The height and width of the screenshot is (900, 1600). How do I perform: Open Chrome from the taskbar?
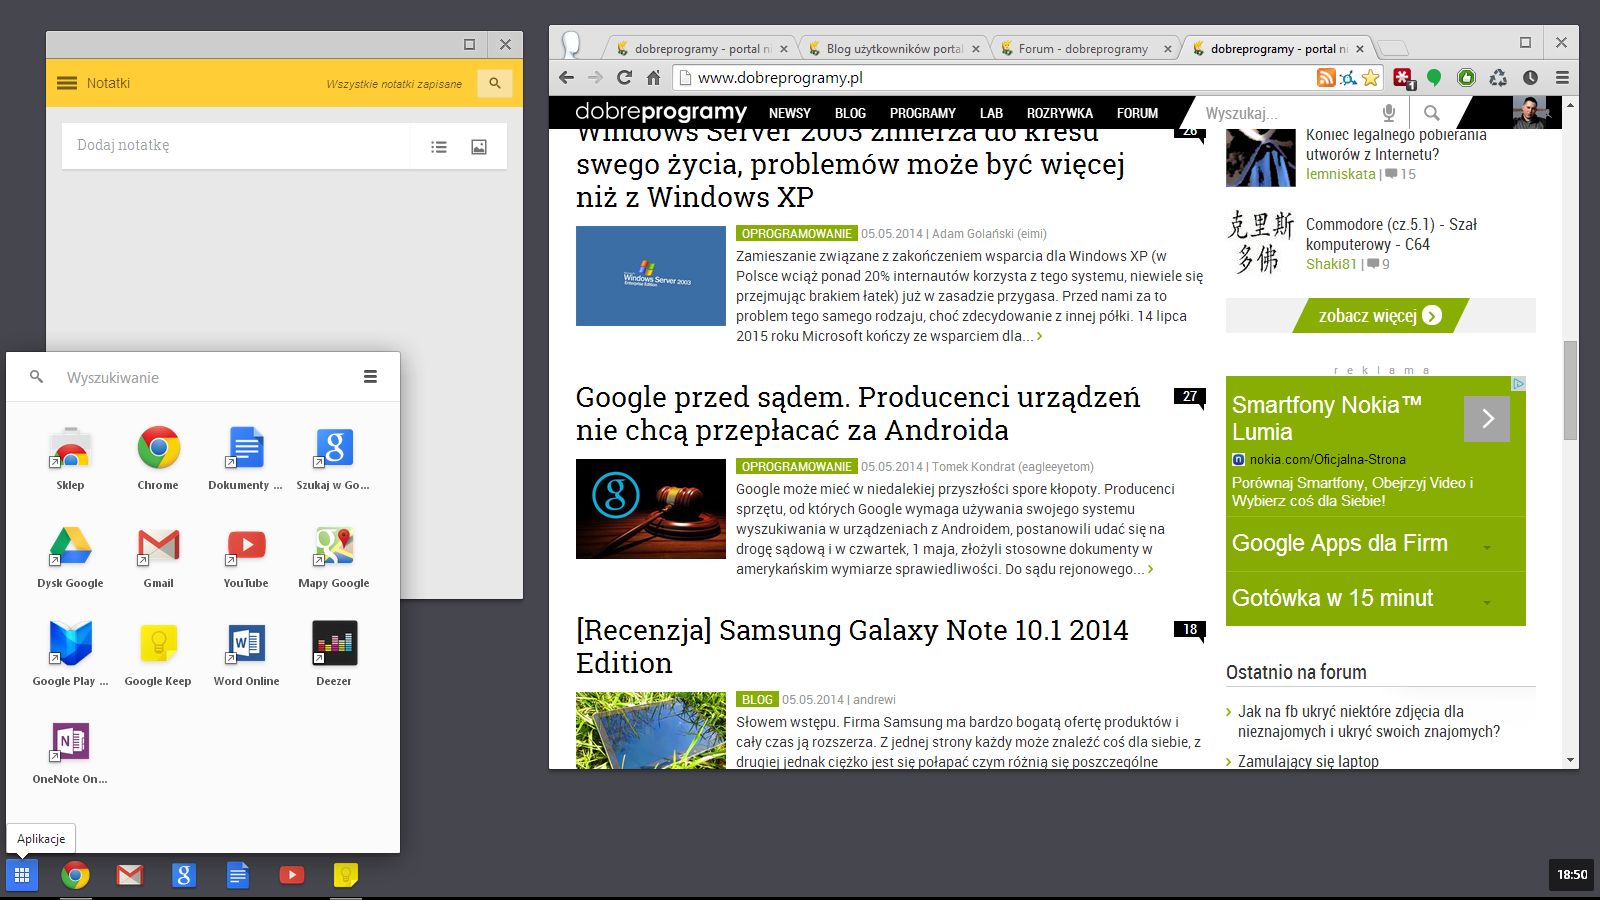[75, 875]
